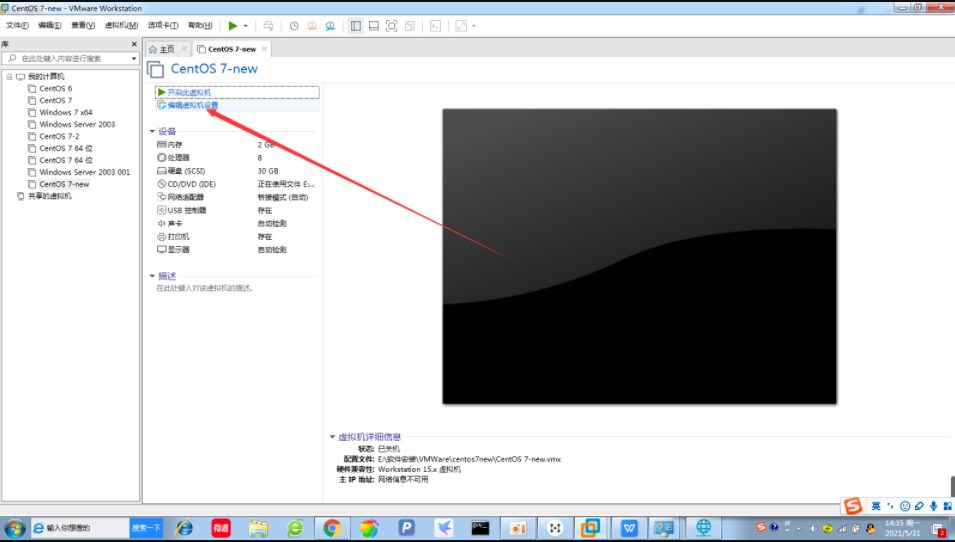Open the snapshot manager toolbar icon
The width and height of the screenshot is (955, 542).
pos(330,26)
